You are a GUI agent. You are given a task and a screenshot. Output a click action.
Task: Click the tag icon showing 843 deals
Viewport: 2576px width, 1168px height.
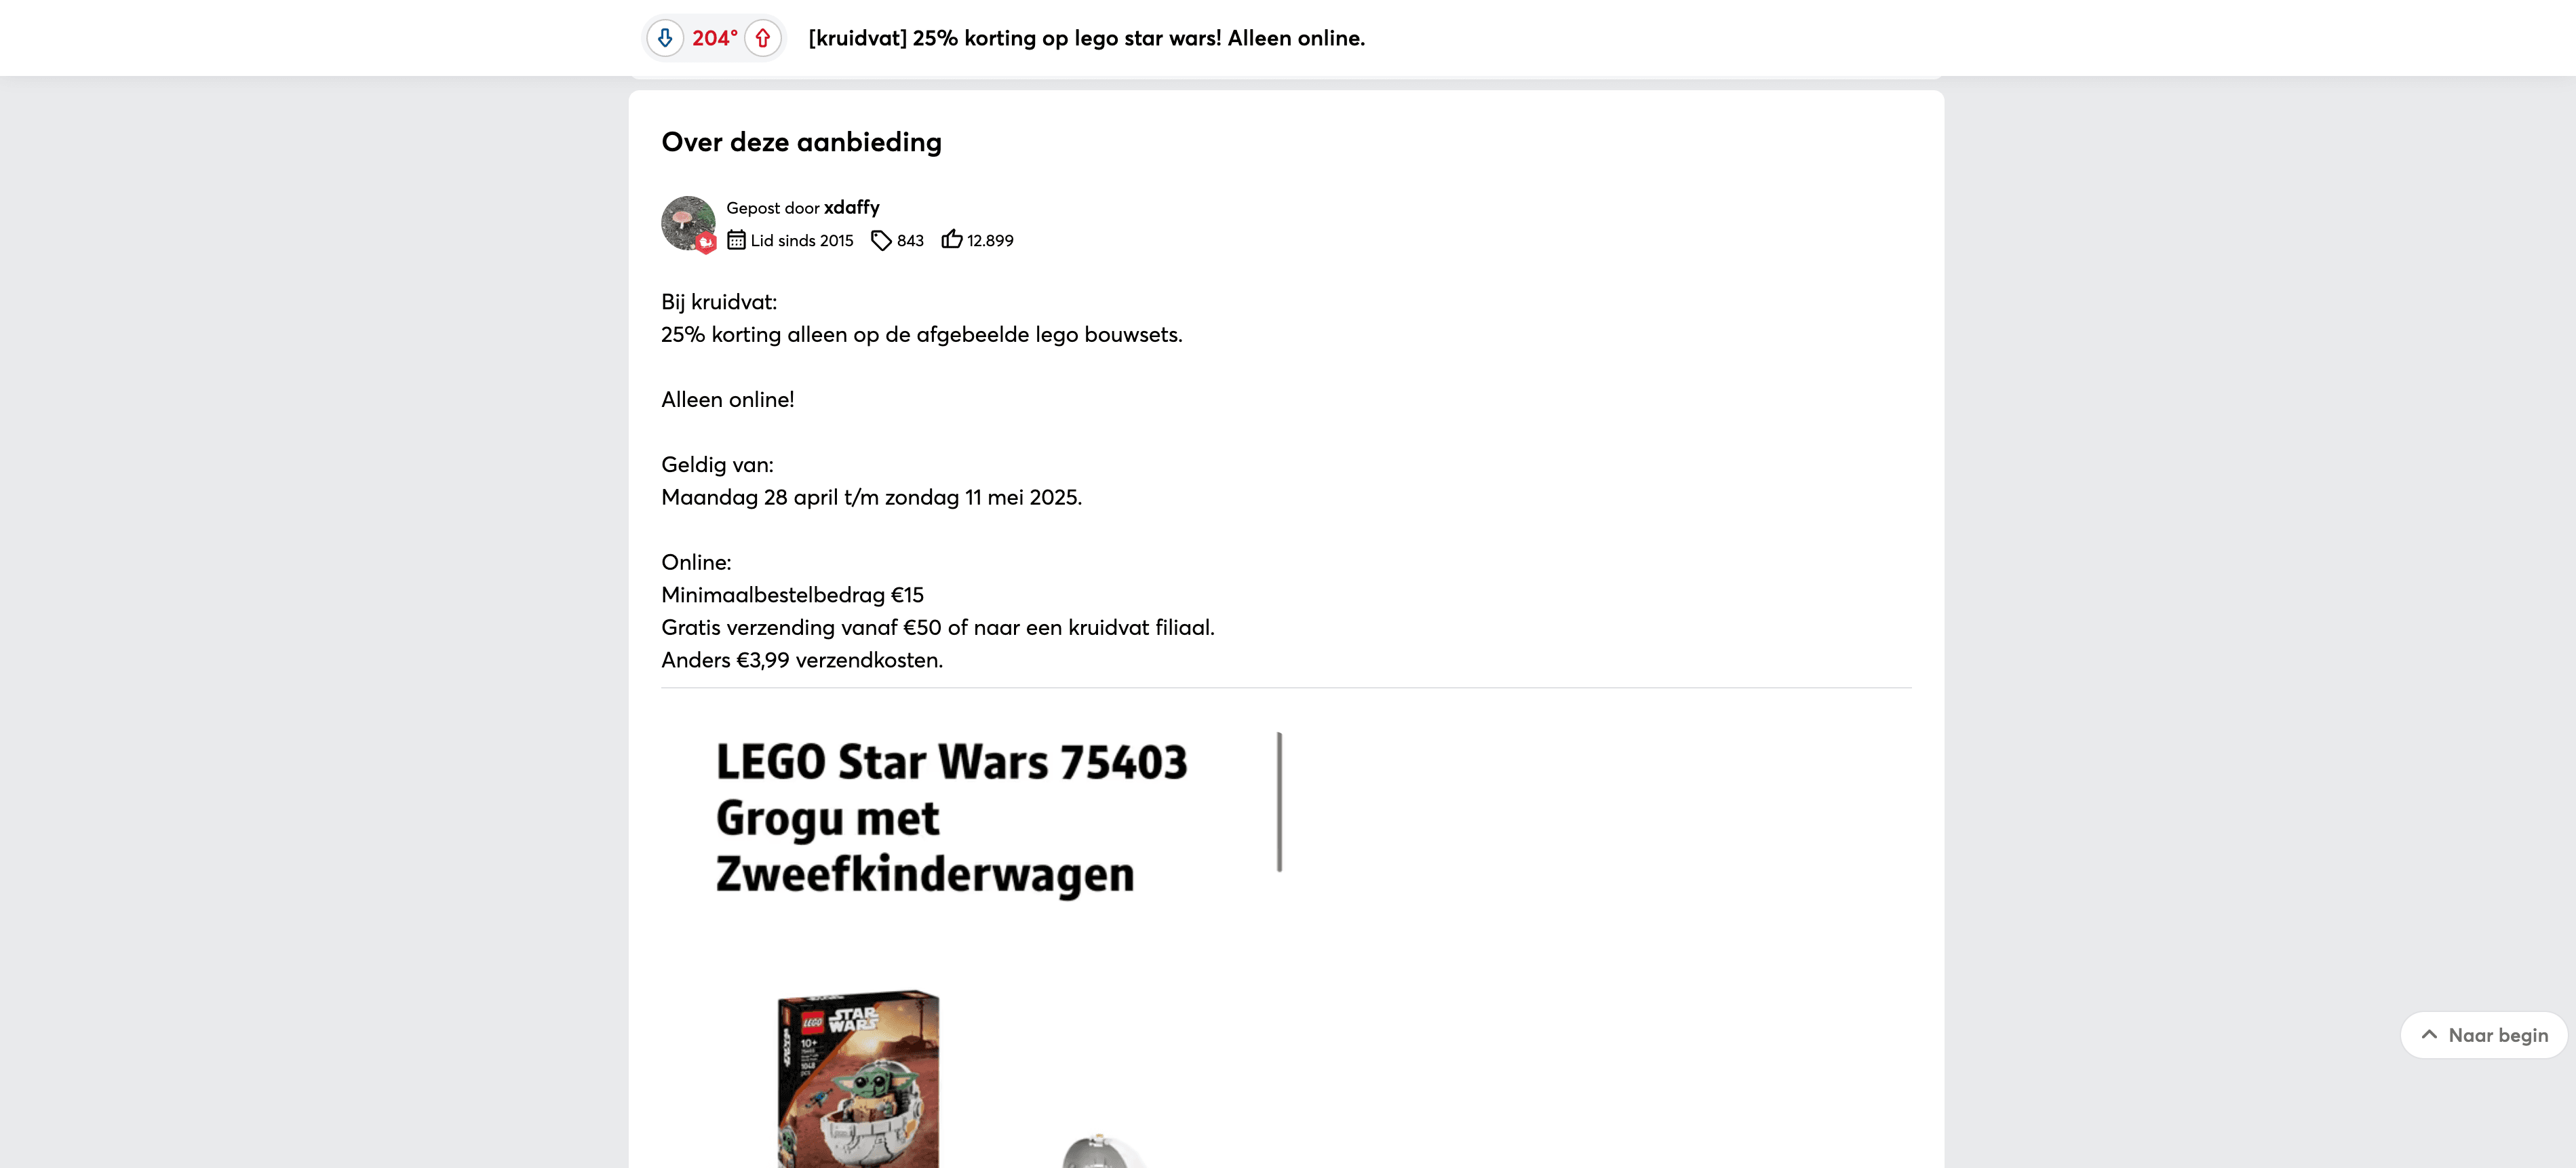click(x=881, y=240)
